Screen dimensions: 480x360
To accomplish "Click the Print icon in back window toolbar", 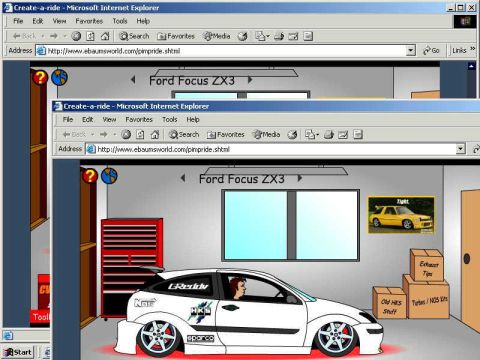I will (x=279, y=36).
